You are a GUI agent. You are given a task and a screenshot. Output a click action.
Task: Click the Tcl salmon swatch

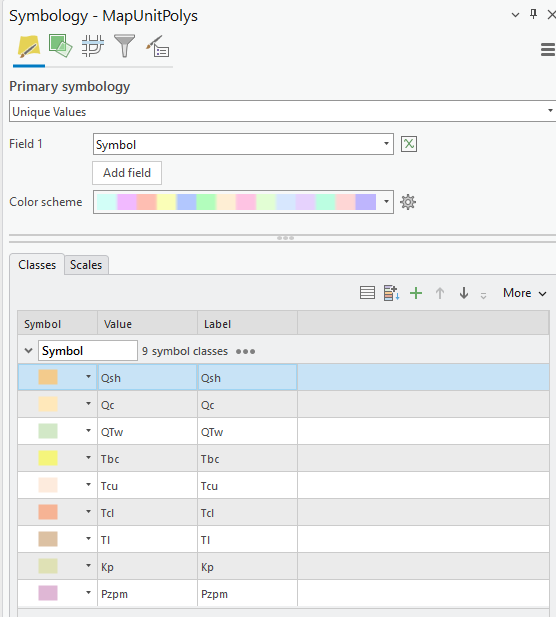point(48,512)
